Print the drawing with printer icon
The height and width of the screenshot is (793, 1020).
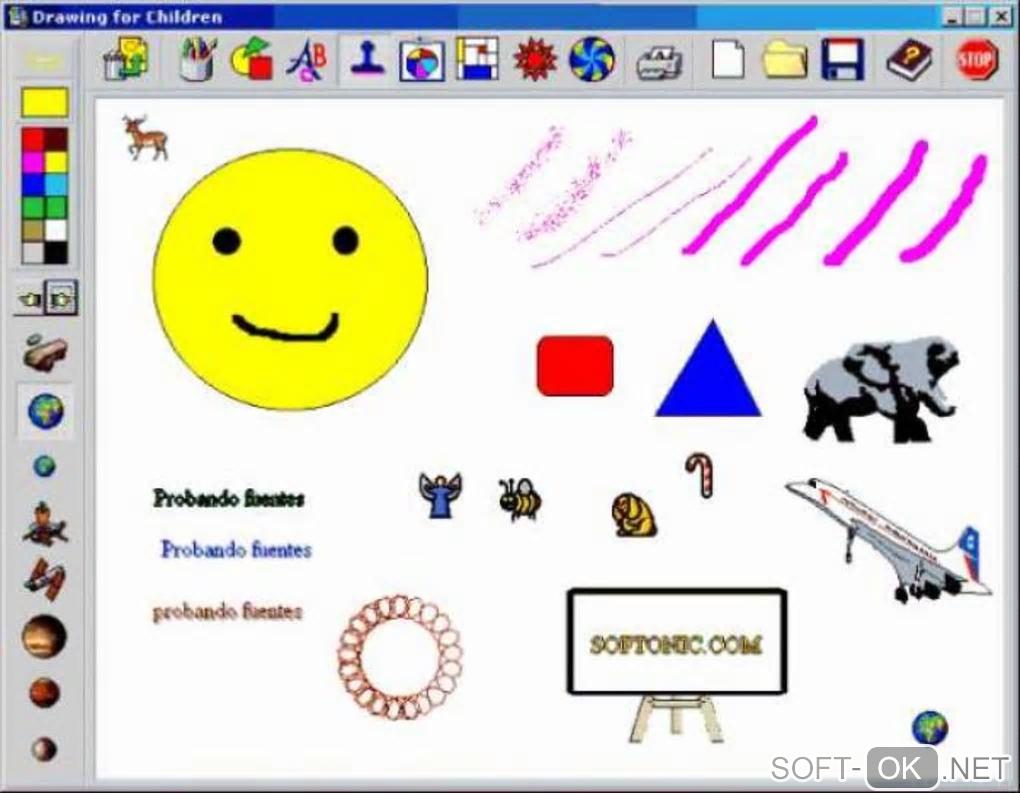tap(659, 62)
